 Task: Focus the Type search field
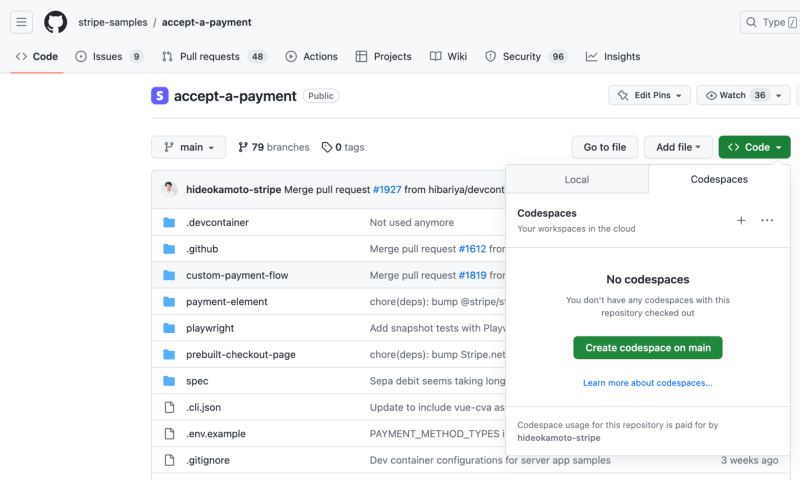pyautogui.click(x=770, y=22)
